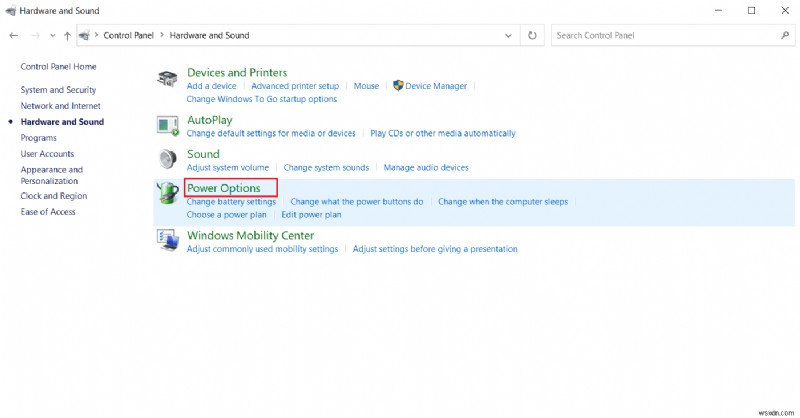
Task: Click the address bar Control Panel icon
Action: (85, 35)
